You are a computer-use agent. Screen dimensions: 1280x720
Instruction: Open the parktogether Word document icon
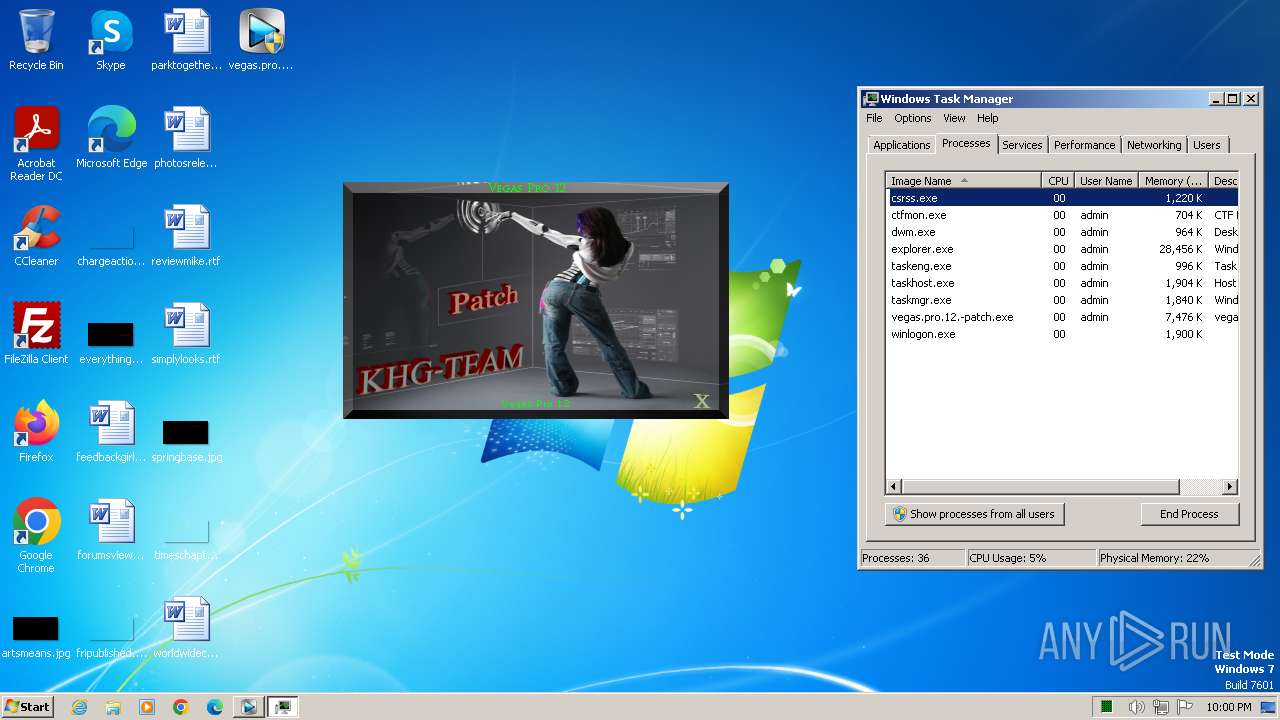(186, 40)
